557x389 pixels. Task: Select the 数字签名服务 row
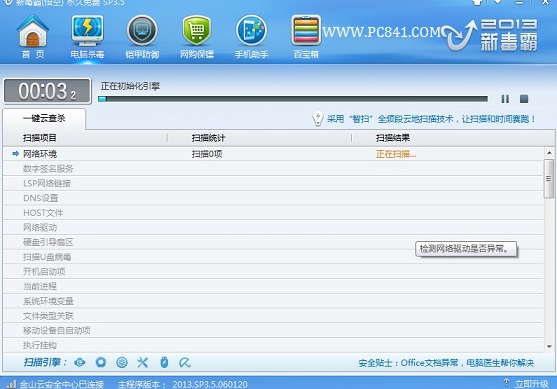click(x=273, y=168)
